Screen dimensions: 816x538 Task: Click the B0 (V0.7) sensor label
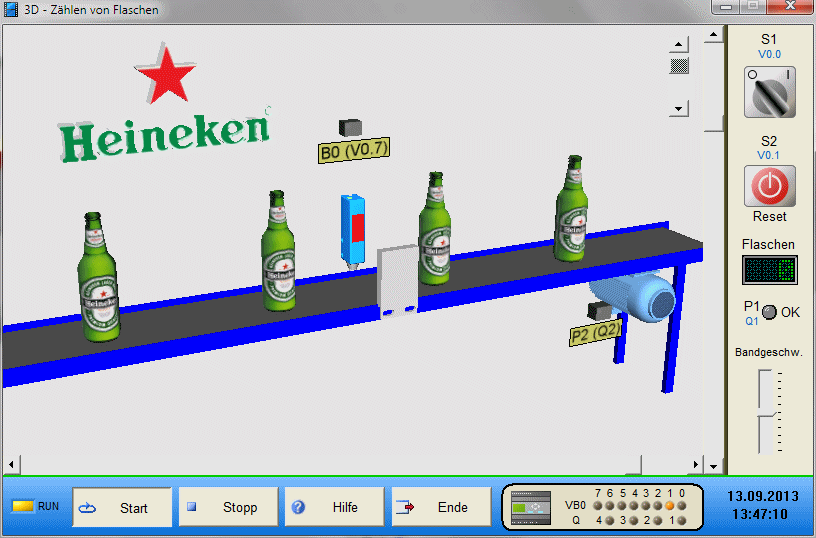point(354,151)
